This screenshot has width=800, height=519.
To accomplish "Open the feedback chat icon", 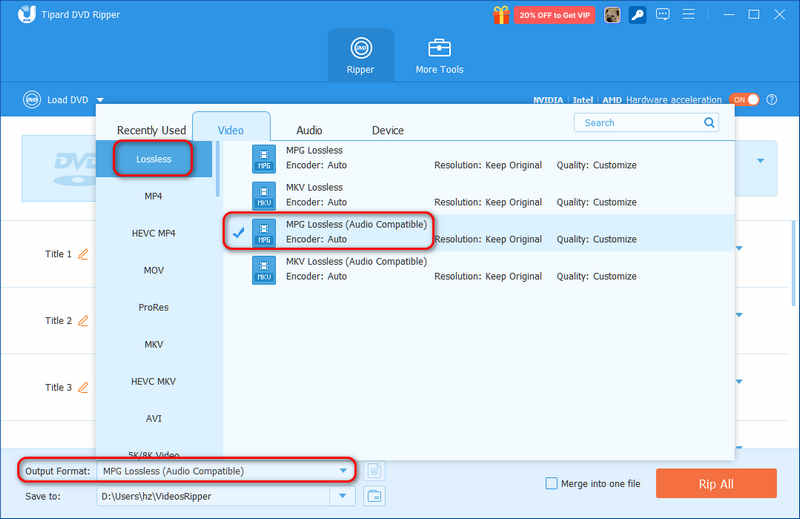I will (x=663, y=14).
